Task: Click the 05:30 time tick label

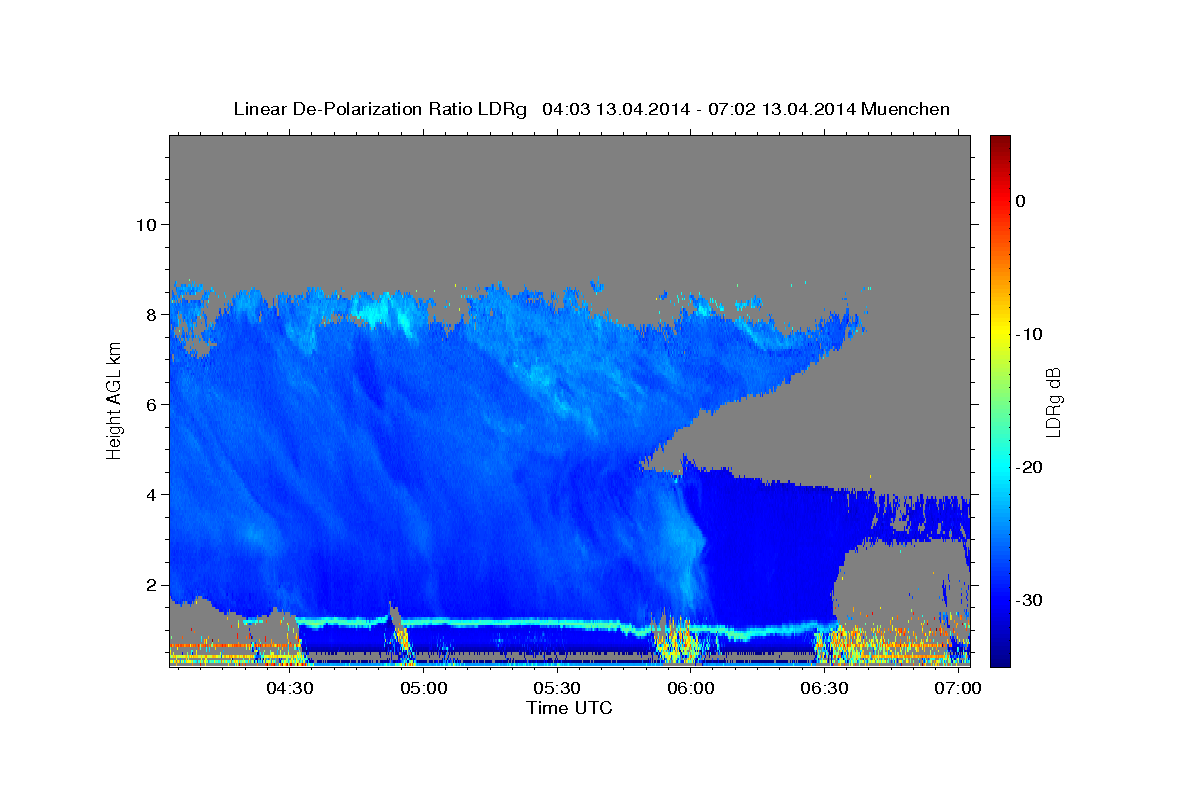Action: (557, 689)
